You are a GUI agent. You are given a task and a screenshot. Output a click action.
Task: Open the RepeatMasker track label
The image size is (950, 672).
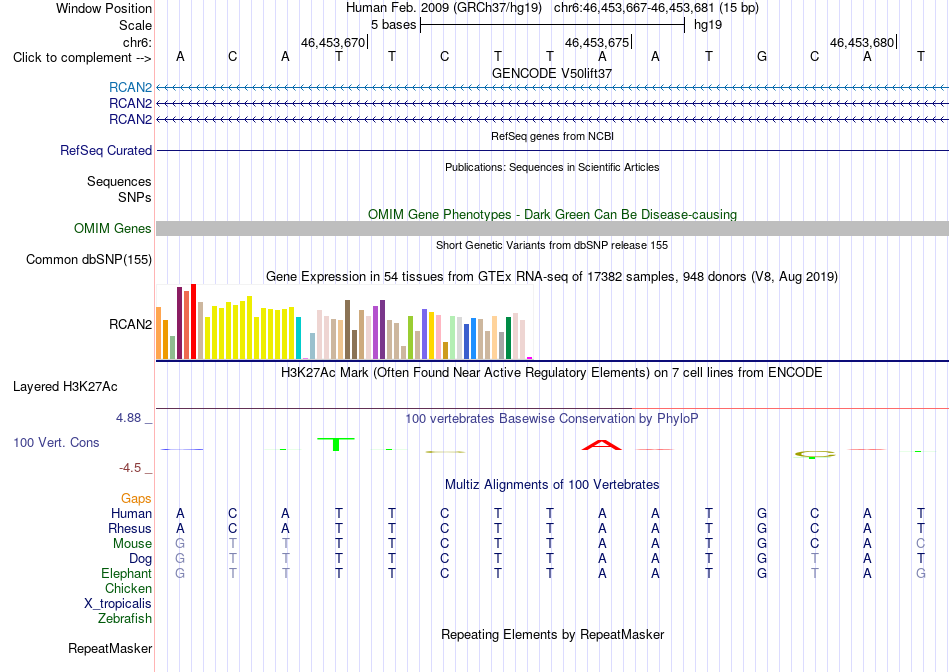click(x=110, y=648)
